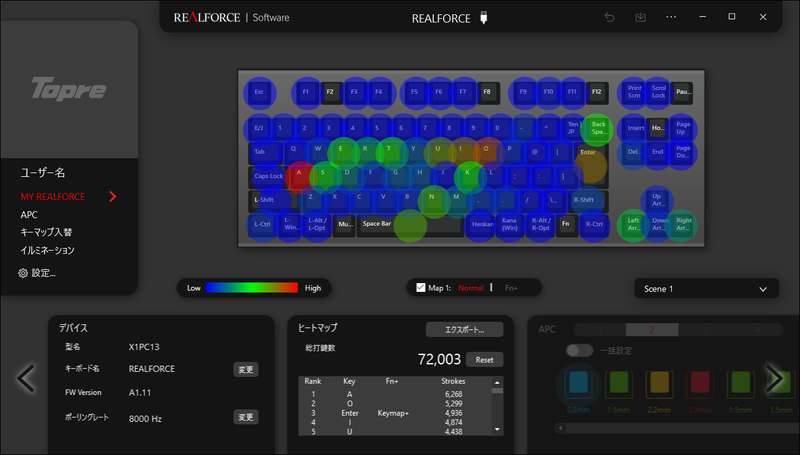Click the save-to-device download icon

click(x=640, y=17)
